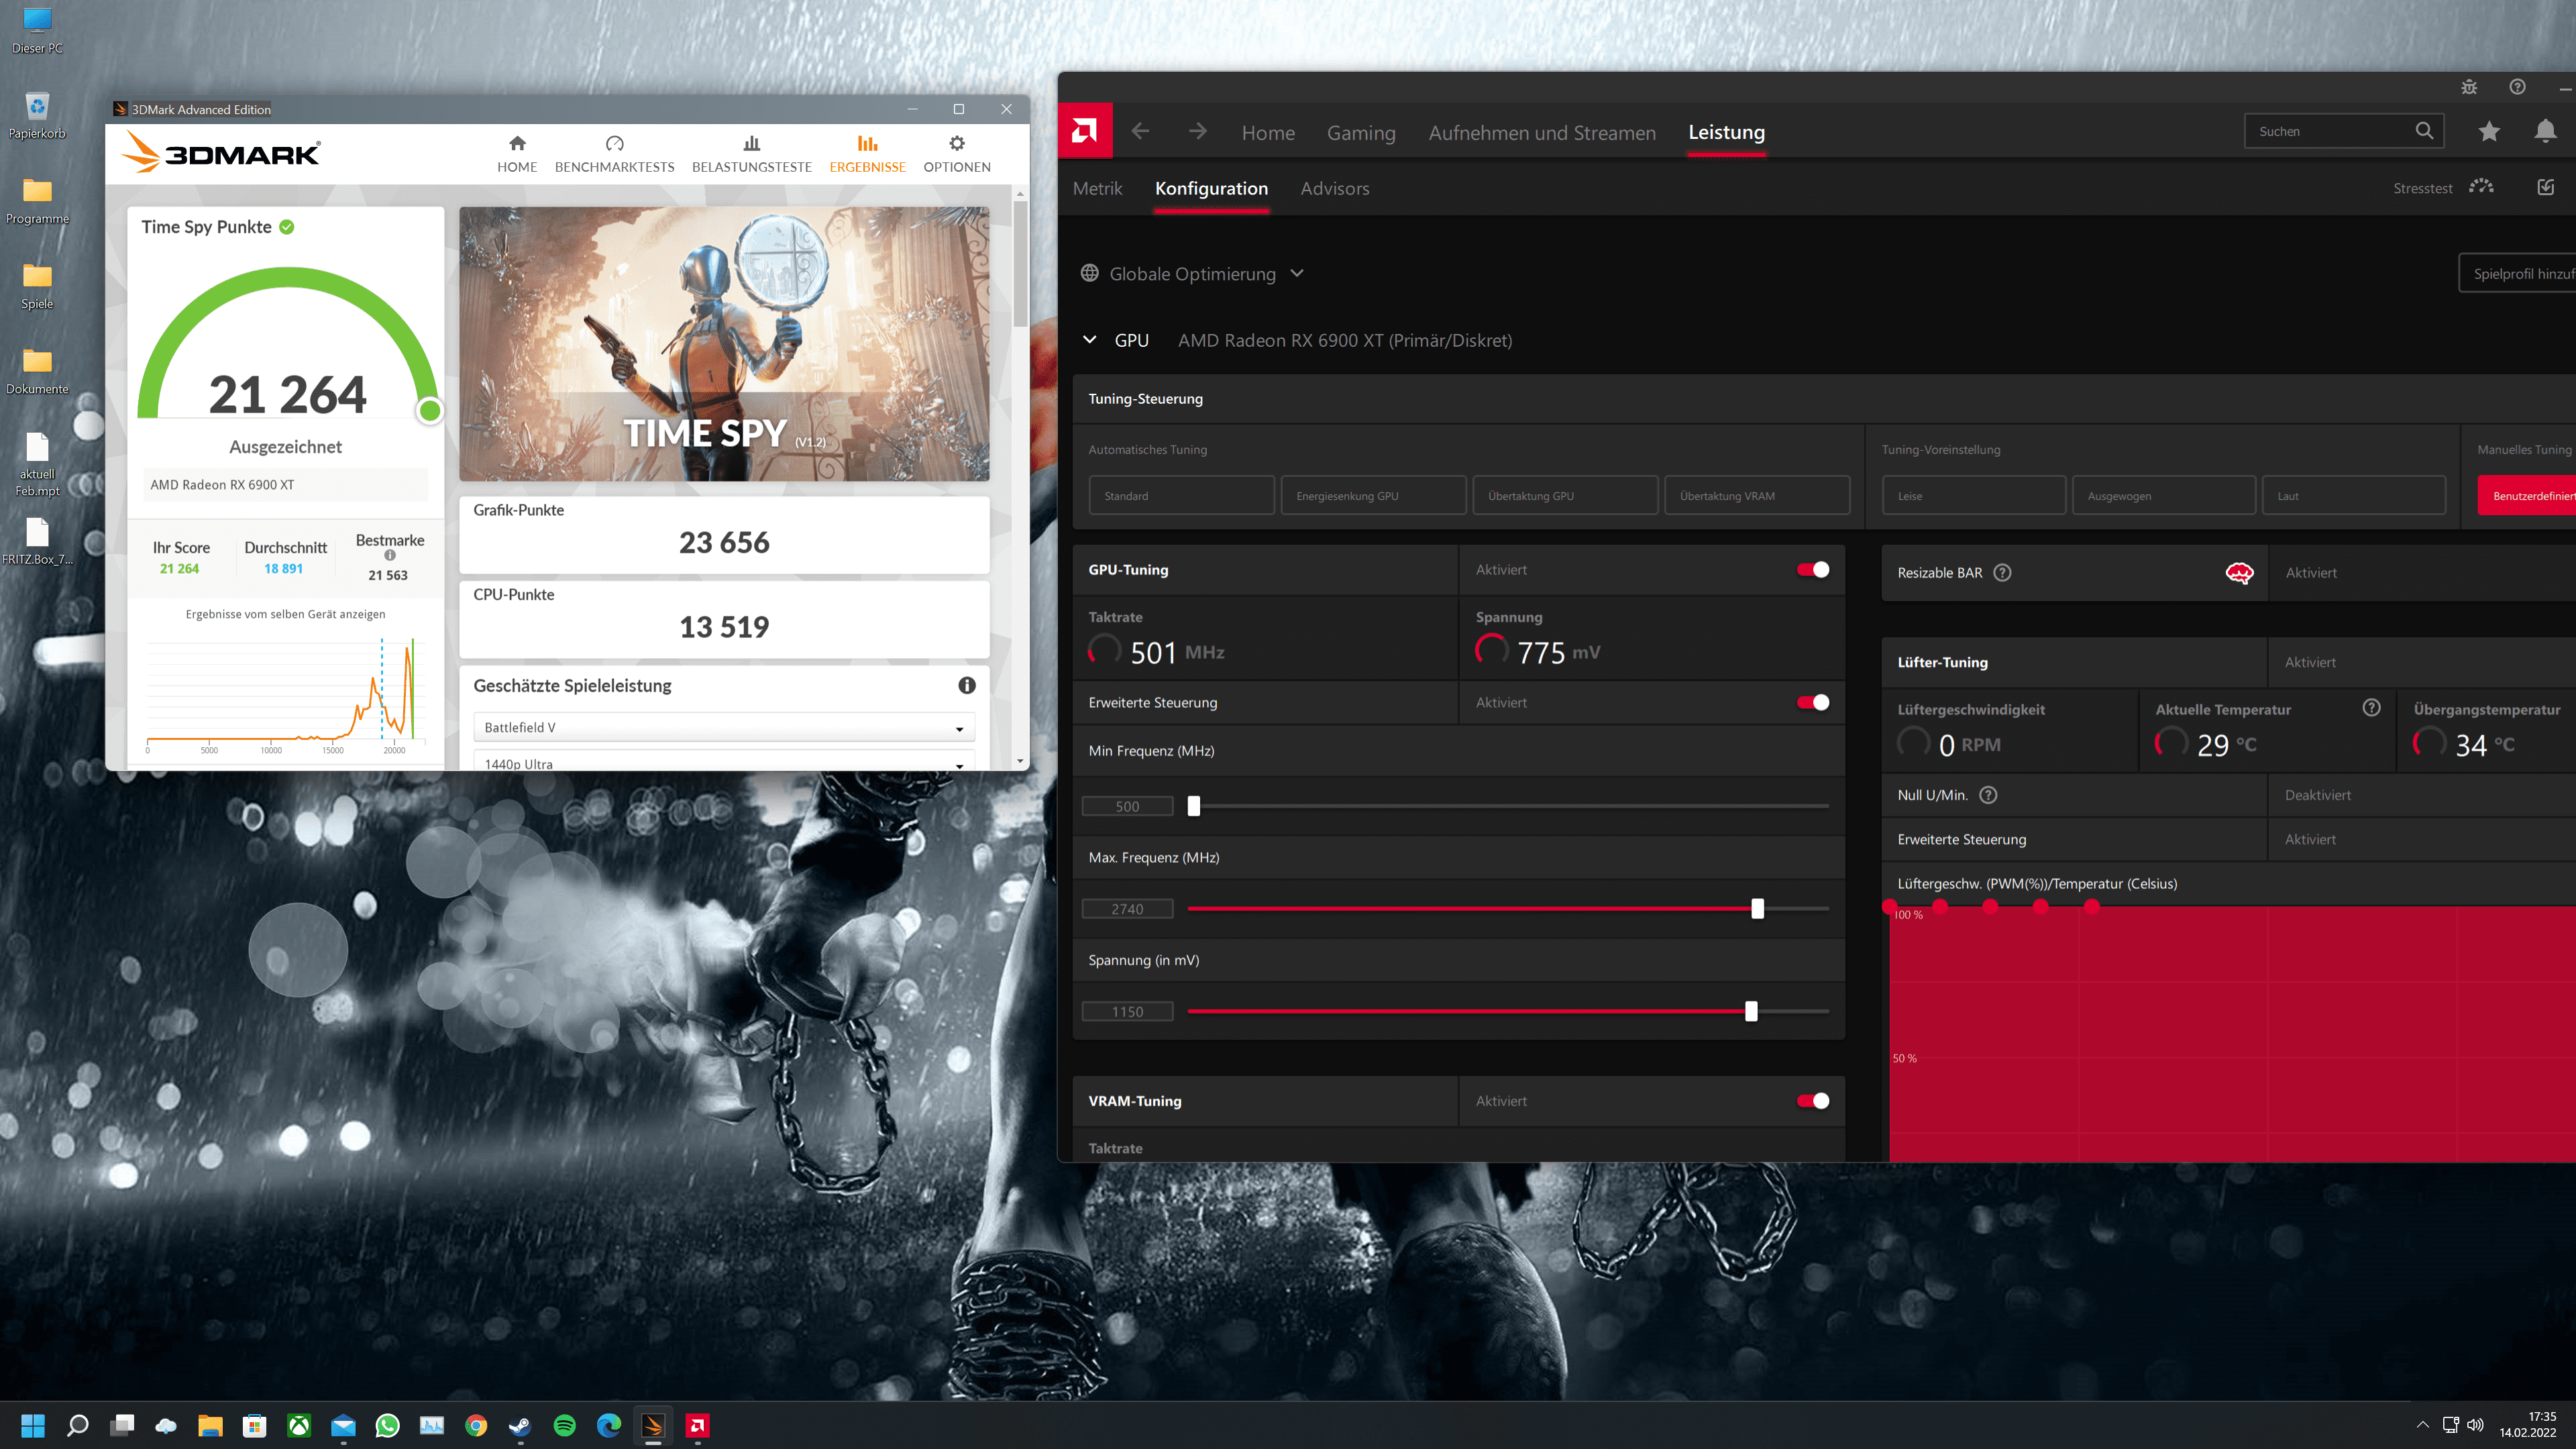Open Aufnehmen und Streamen tab
The image size is (2576, 1449).
(1541, 132)
